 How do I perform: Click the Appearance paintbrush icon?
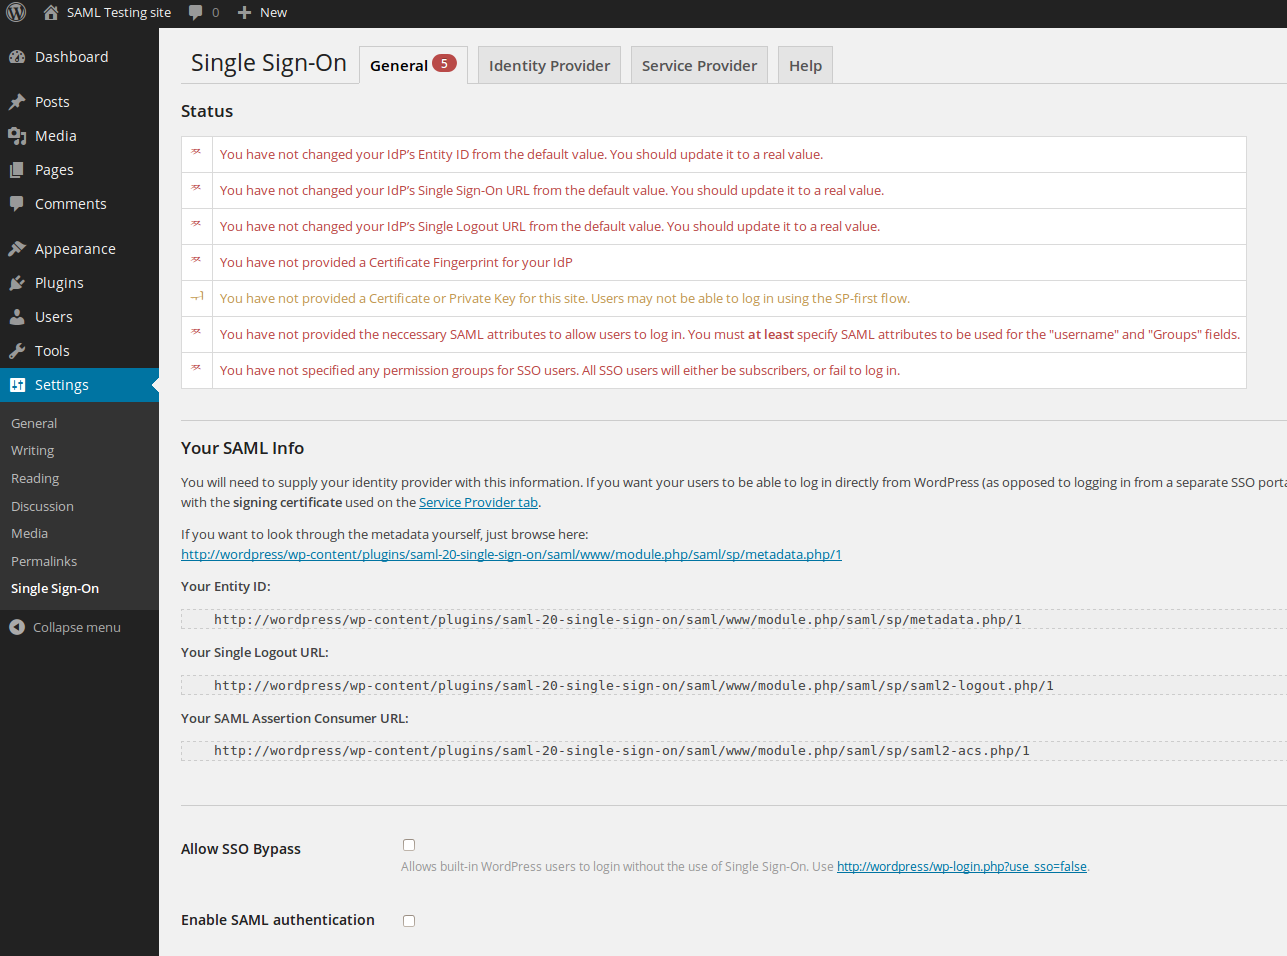[x=17, y=249]
